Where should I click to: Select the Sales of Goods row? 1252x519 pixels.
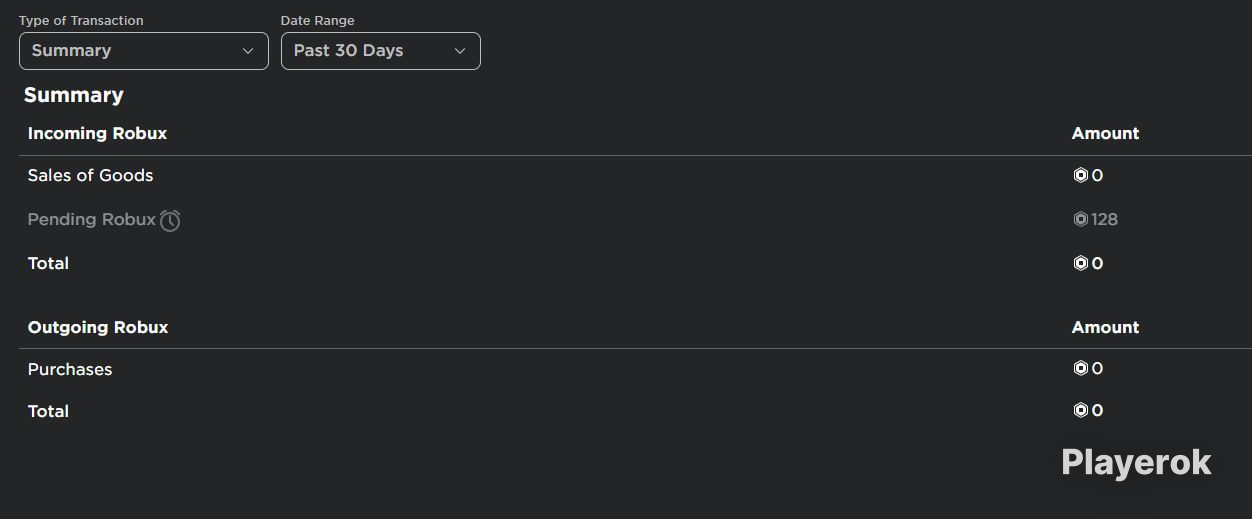tap(635, 175)
